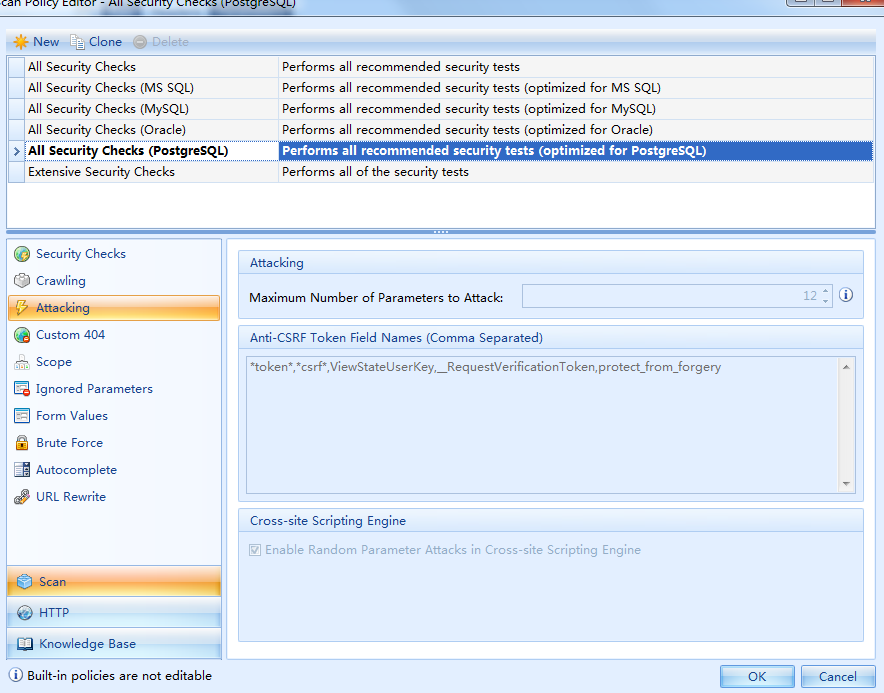Click row indicator arrow for PostgreSQL policy
This screenshot has width=884, height=693.
point(16,151)
